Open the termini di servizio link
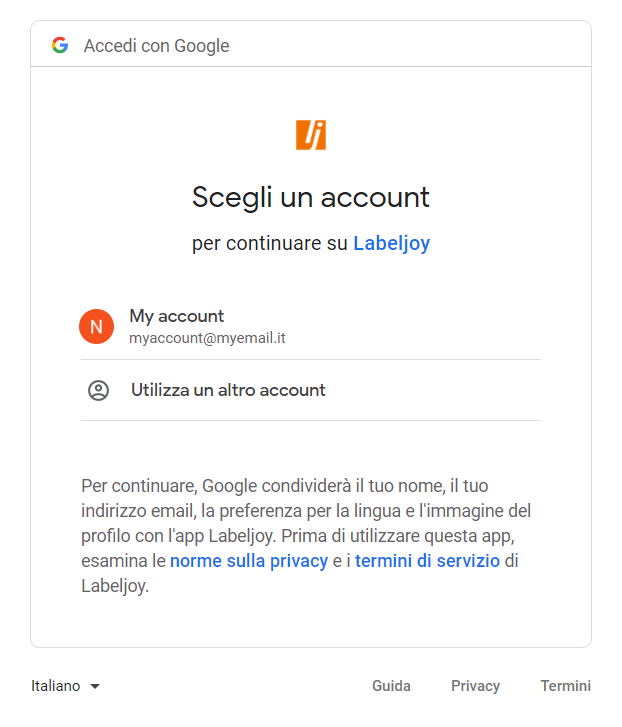Viewport: 622px width, 727px height. (x=427, y=561)
